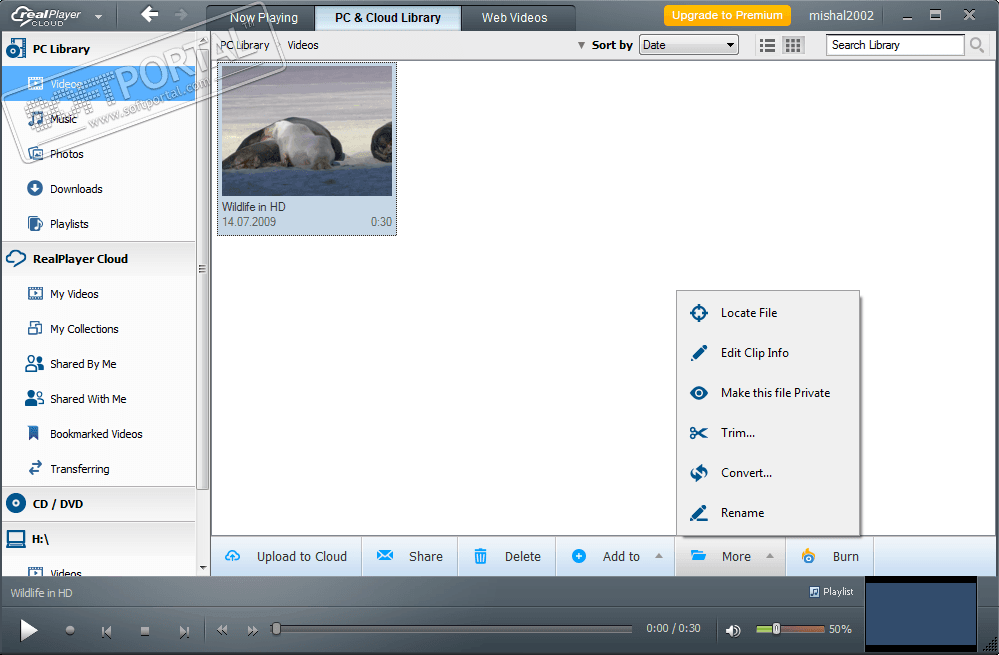Open the RealPlayer logo dropdown menu
The width and height of the screenshot is (999, 655).
pyautogui.click(x=98, y=17)
